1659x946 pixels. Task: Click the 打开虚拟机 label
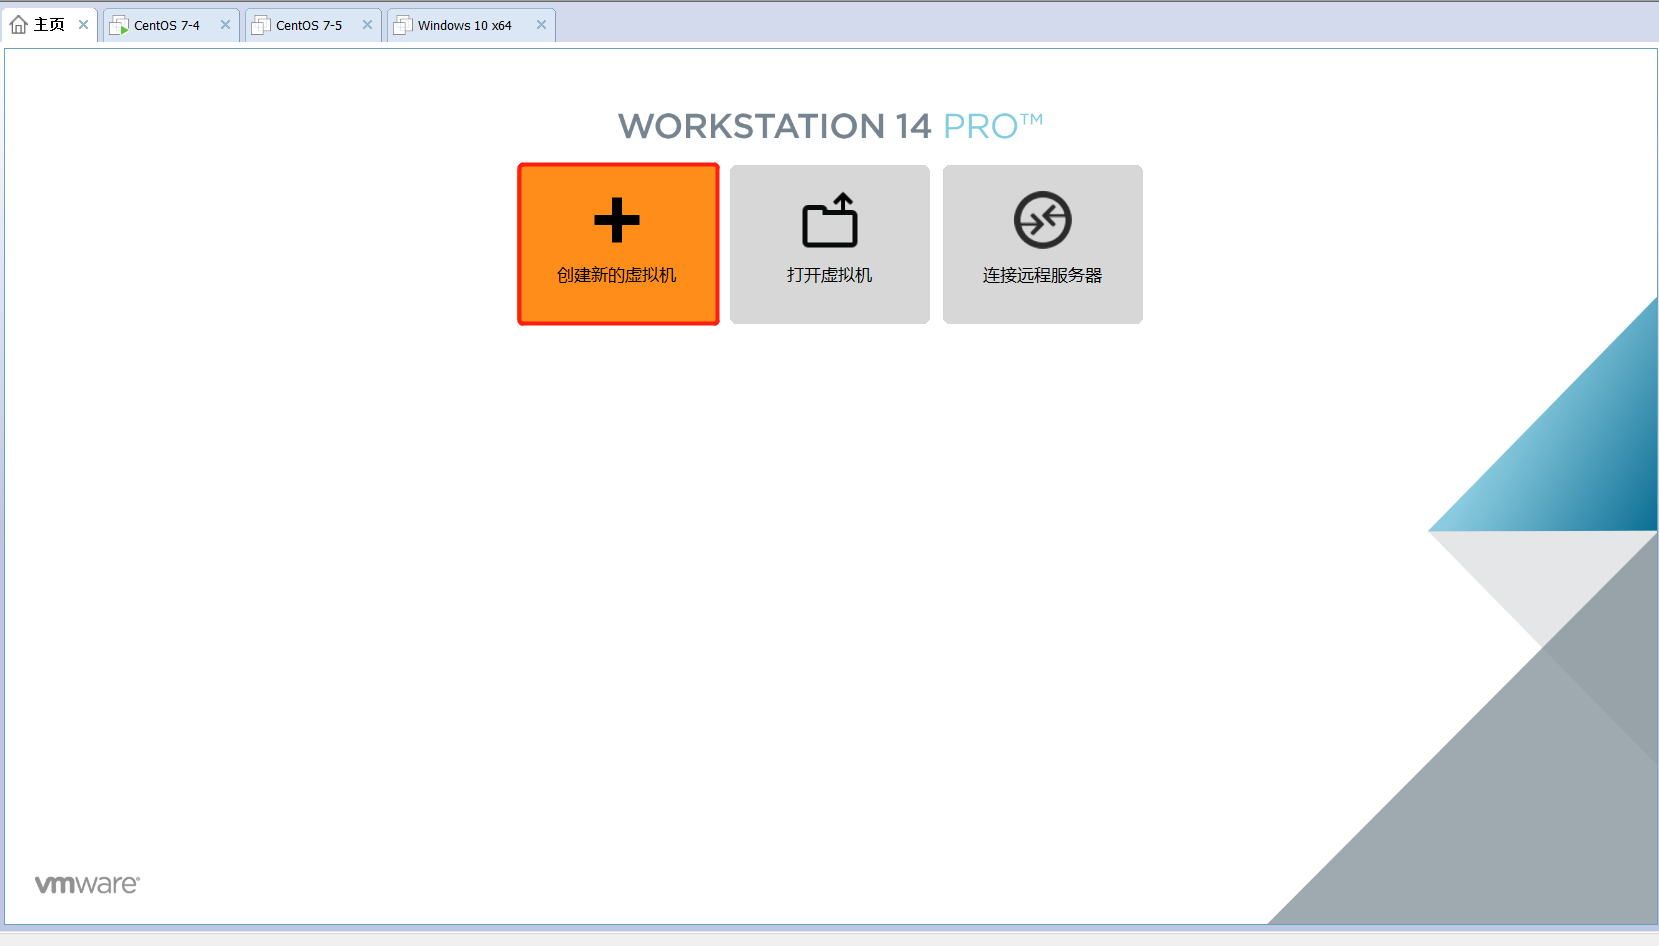click(x=830, y=275)
